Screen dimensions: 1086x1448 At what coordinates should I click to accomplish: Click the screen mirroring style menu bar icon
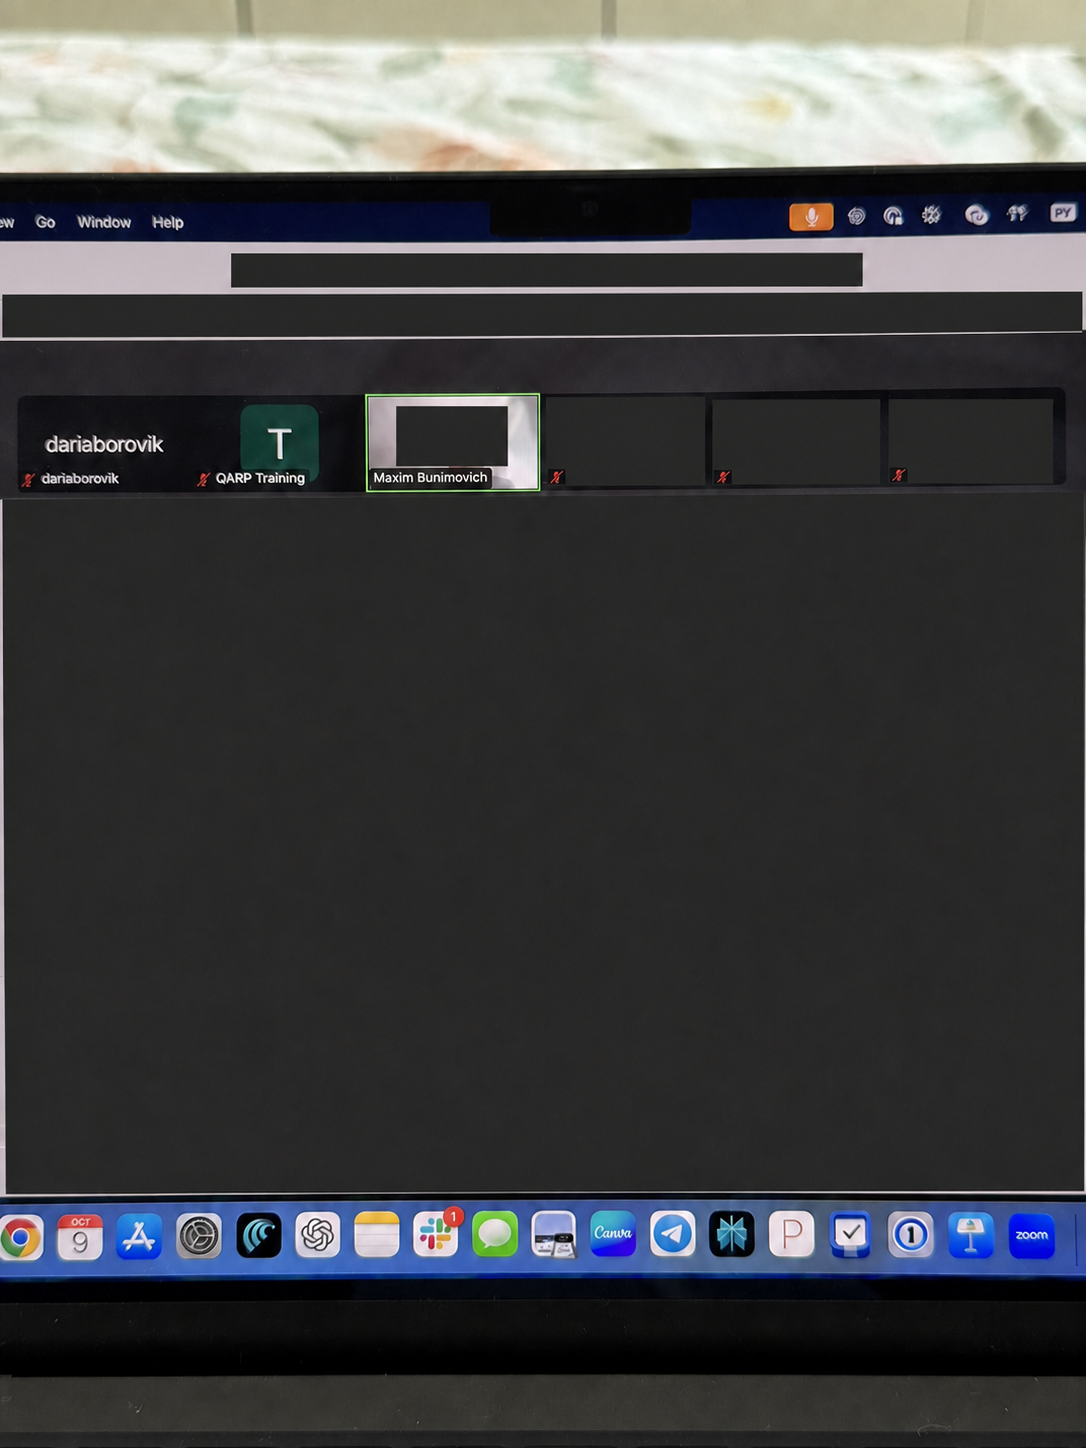(x=893, y=216)
